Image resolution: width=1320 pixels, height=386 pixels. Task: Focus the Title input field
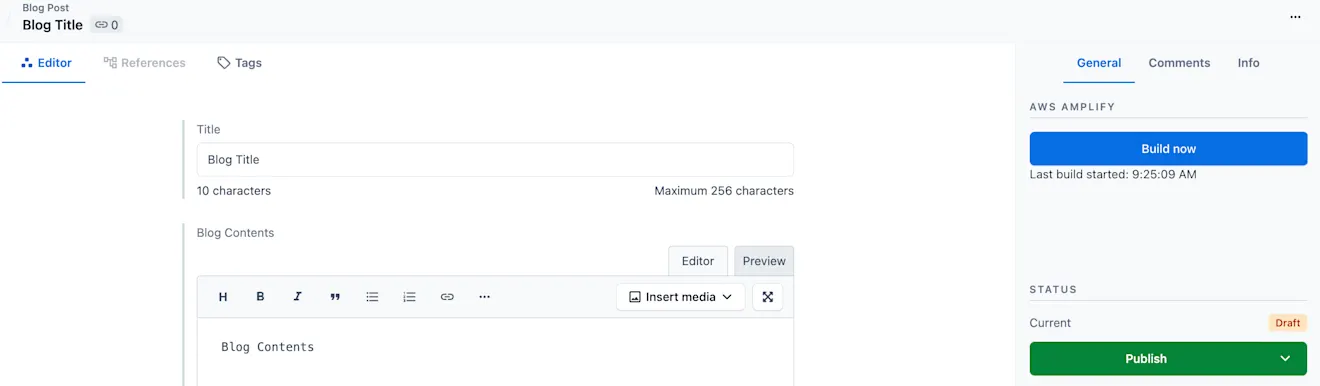tap(495, 160)
